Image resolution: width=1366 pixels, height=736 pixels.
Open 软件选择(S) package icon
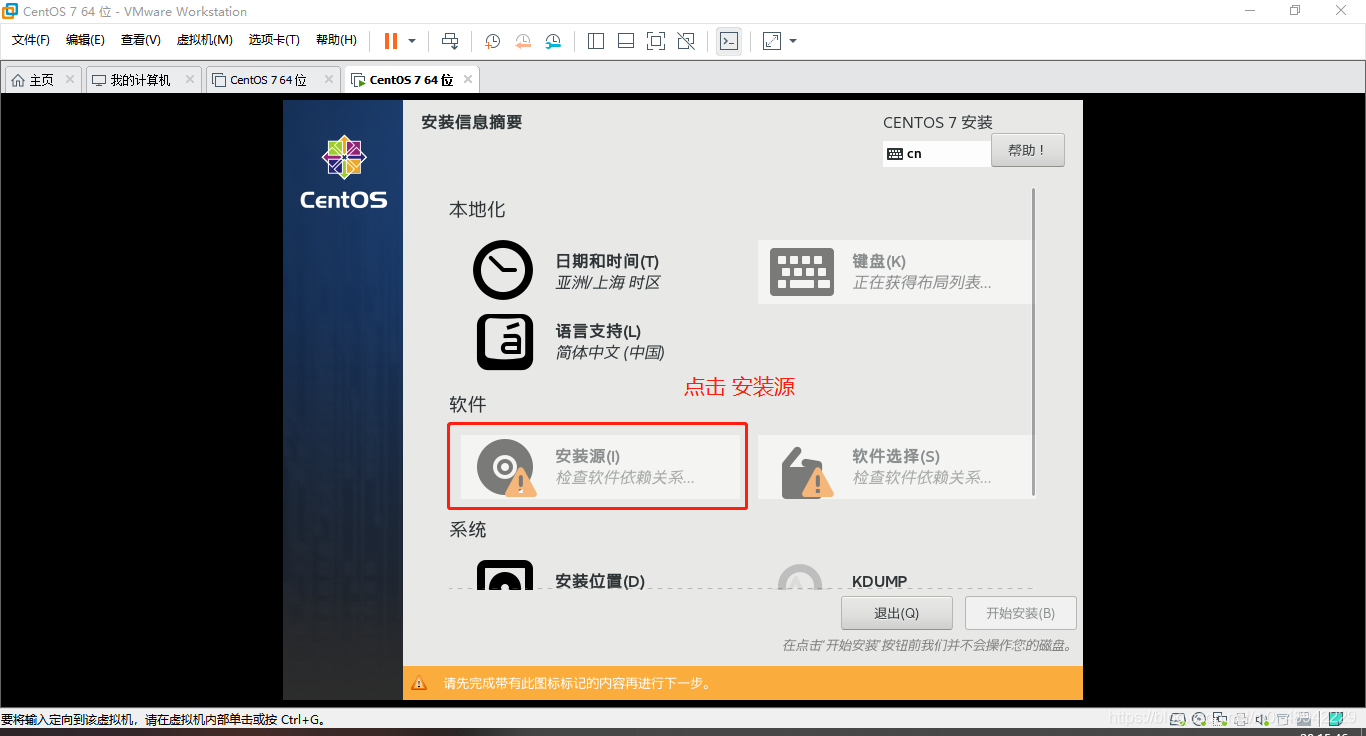[x=806, y=471]
